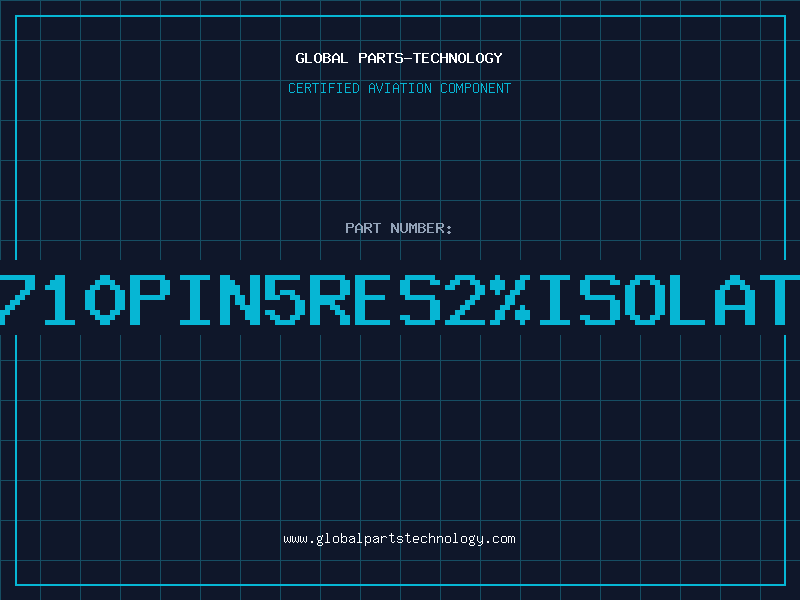Select the letter T ending the part number
The image size is (800, 600).
pos(788,299)
